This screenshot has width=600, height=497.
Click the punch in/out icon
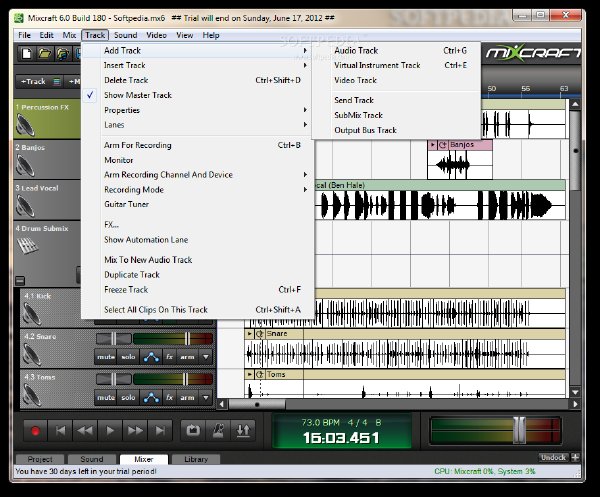point(243,430)
